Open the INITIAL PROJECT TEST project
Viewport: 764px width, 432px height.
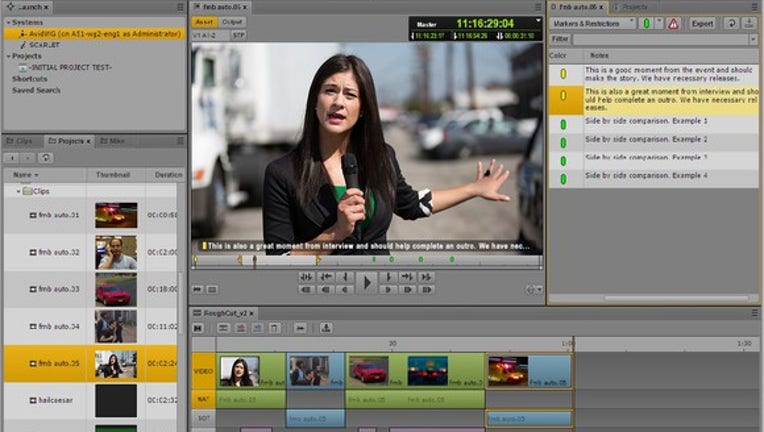pos(70,67)
